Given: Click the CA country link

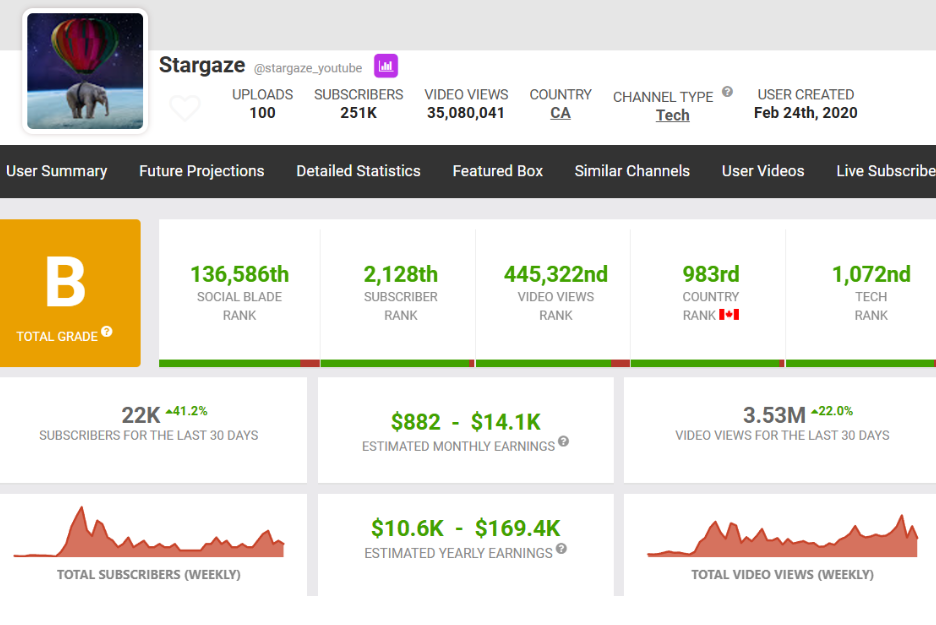Looking at the screenshot, I should click(x=560, y=113).
